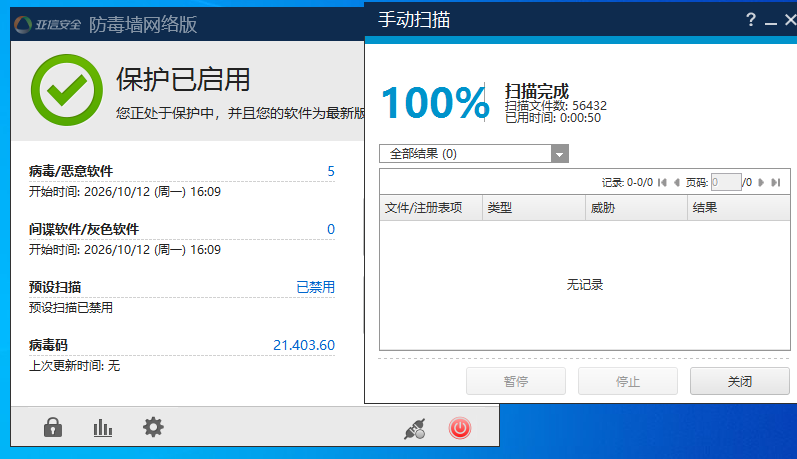Go to next page of scan records
The height and width of the screenshot is (459, 797).
(761, 182)
